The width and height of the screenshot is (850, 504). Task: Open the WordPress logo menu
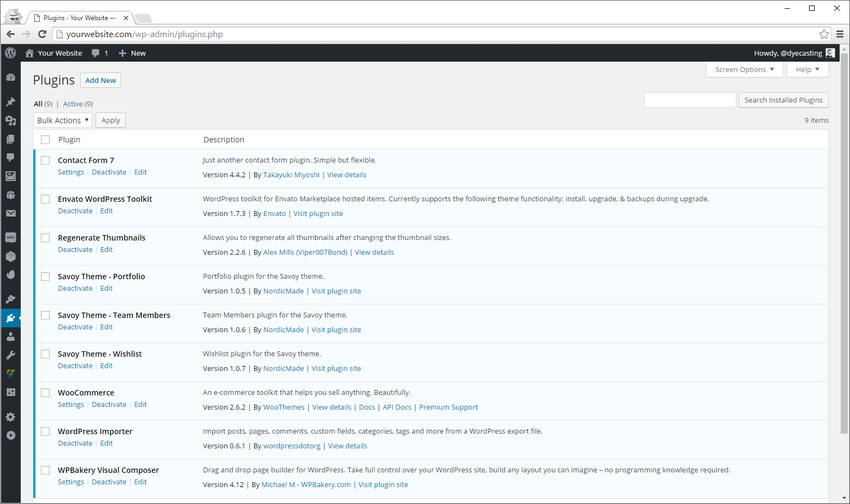coord(10,53)
